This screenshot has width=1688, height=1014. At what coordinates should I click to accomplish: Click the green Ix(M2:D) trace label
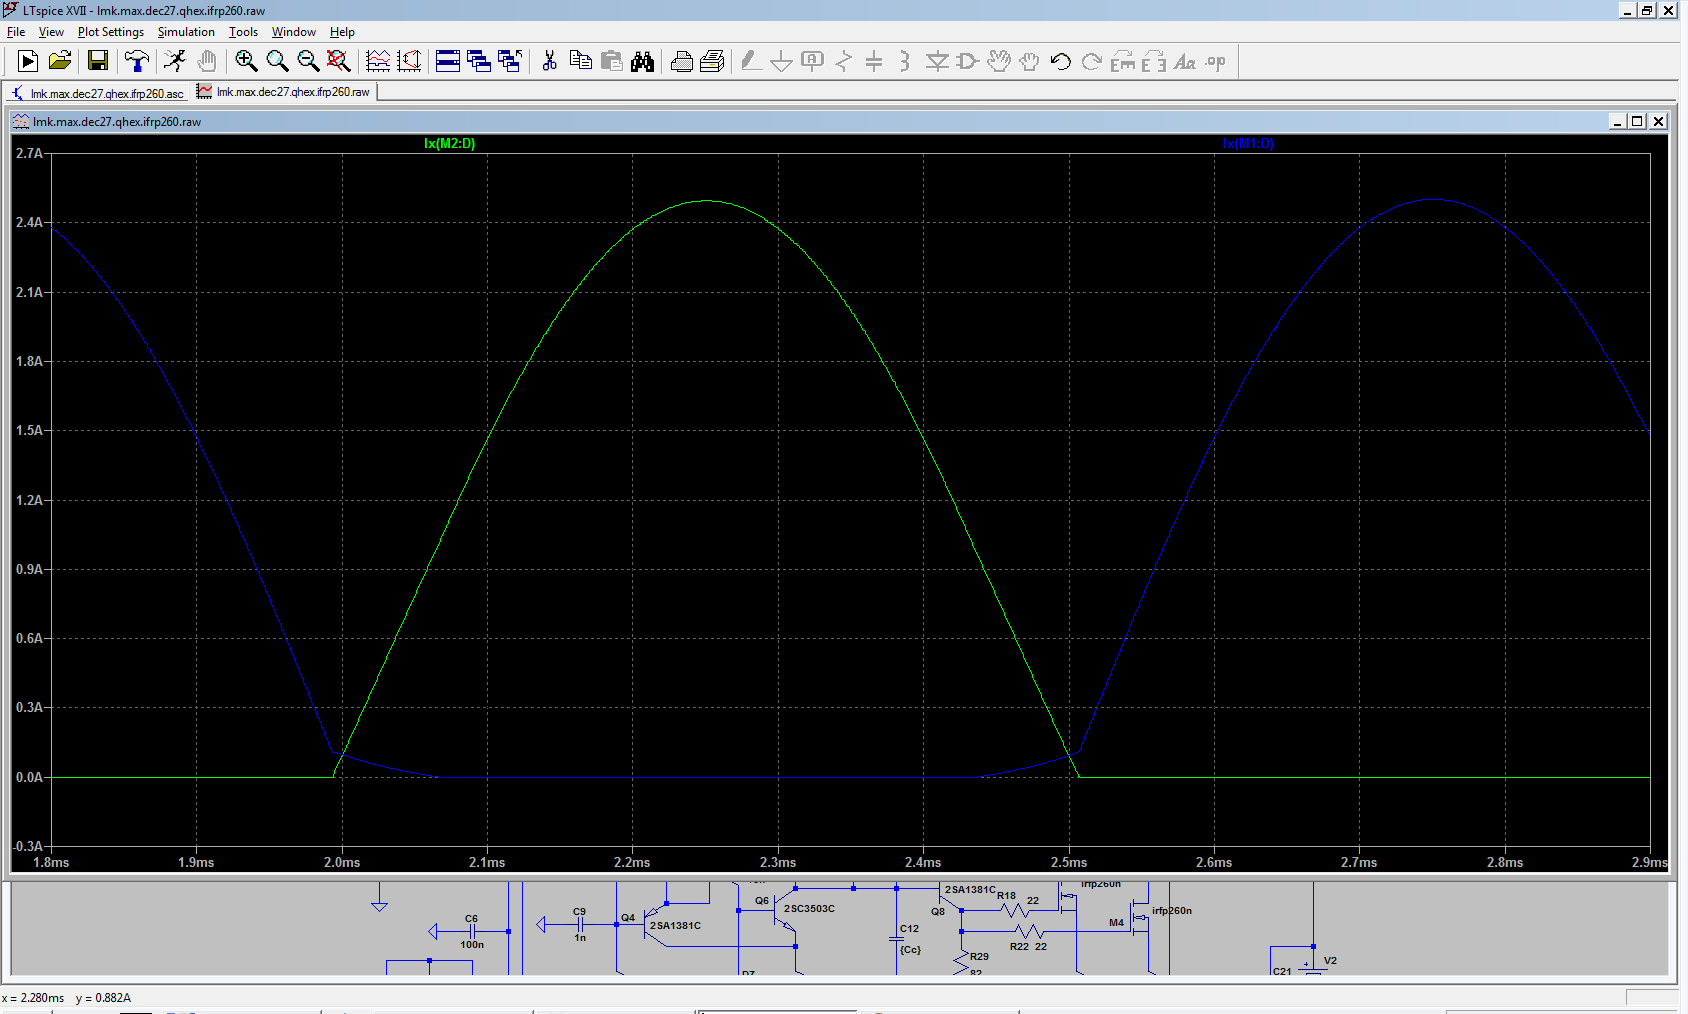click(449, 144)
